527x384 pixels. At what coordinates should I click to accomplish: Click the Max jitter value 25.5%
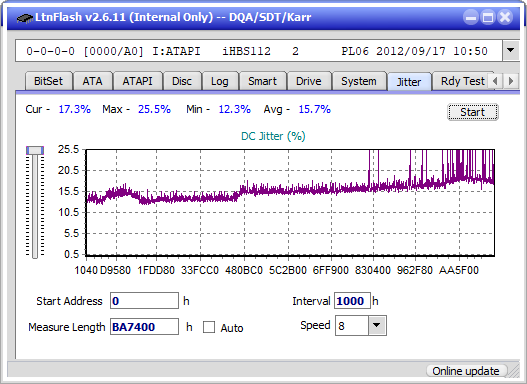[154, 109]
